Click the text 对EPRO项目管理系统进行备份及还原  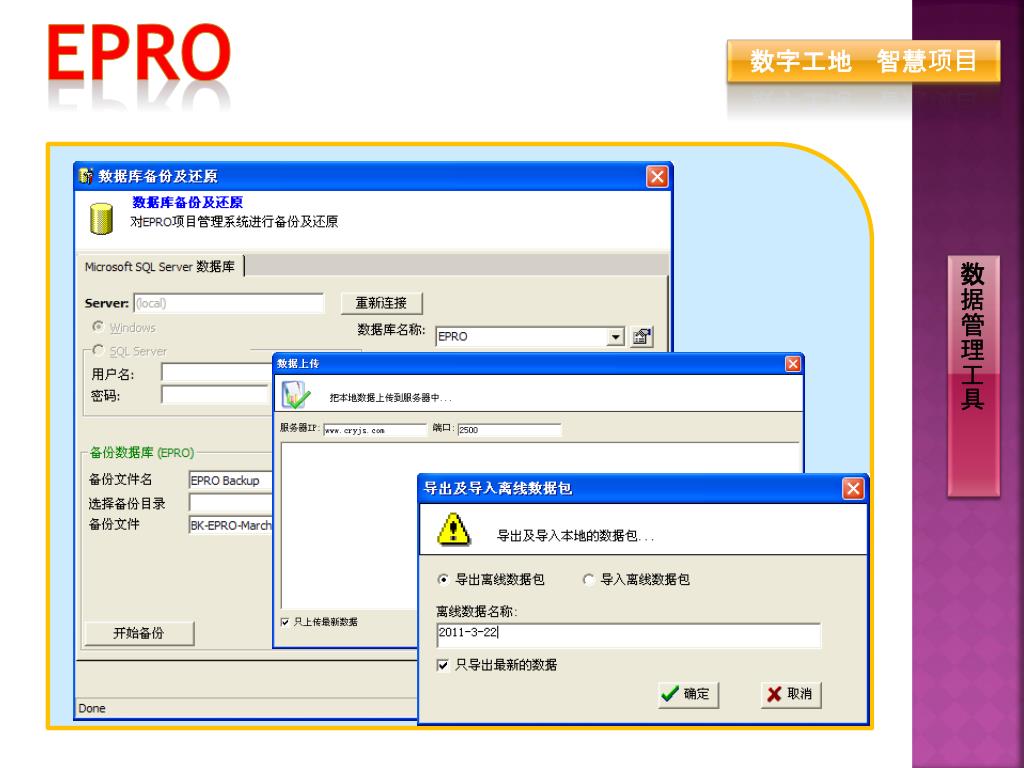click(234, 222)
